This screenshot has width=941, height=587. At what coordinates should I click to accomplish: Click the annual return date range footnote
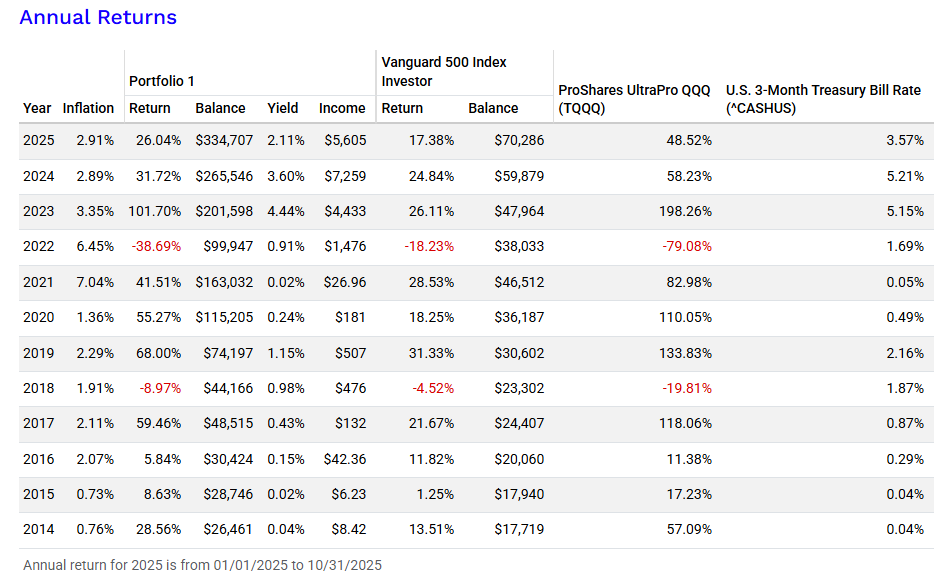click(202, 565)
